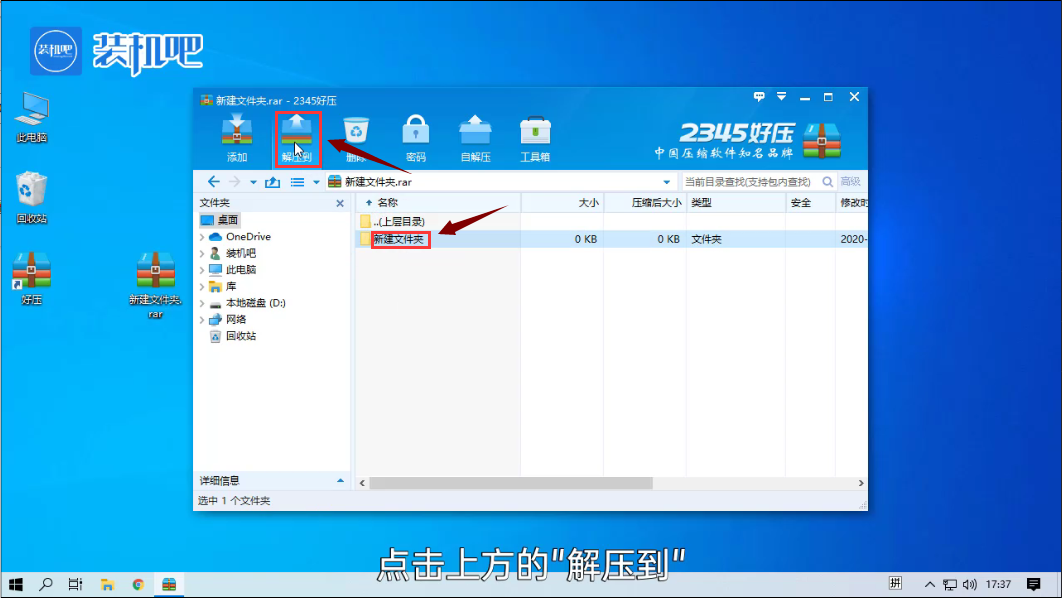The height and width of the screenshot is (598, 1062).
Task: Open the ..(上层目录) parent directory entry
Action: 398,221
